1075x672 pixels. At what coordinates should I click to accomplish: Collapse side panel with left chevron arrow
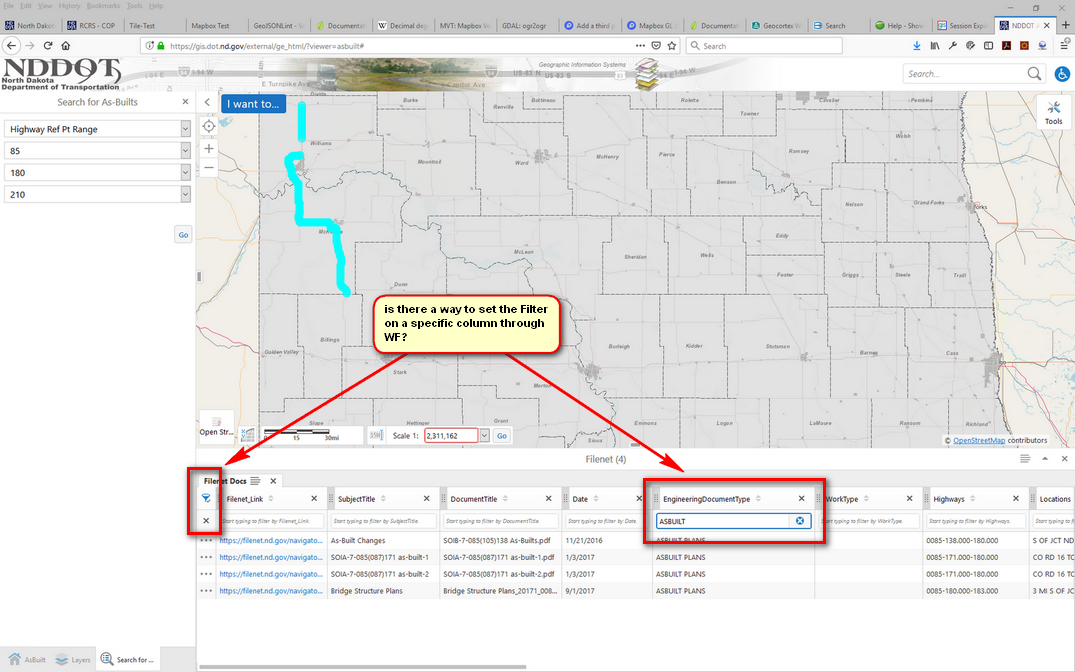click(207, 102)
